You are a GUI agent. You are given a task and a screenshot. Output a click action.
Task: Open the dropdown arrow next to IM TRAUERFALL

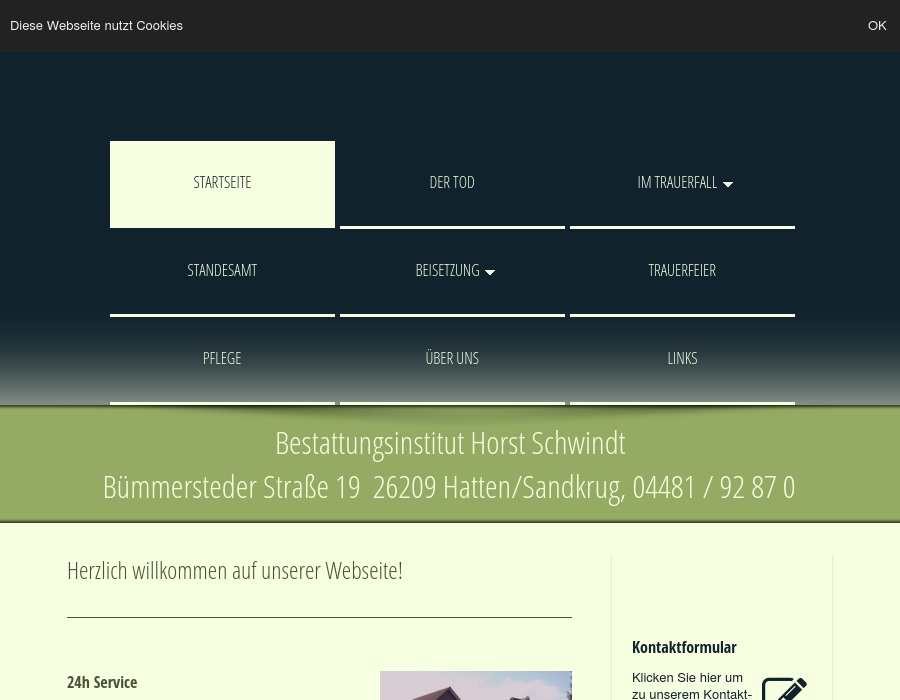728,184
